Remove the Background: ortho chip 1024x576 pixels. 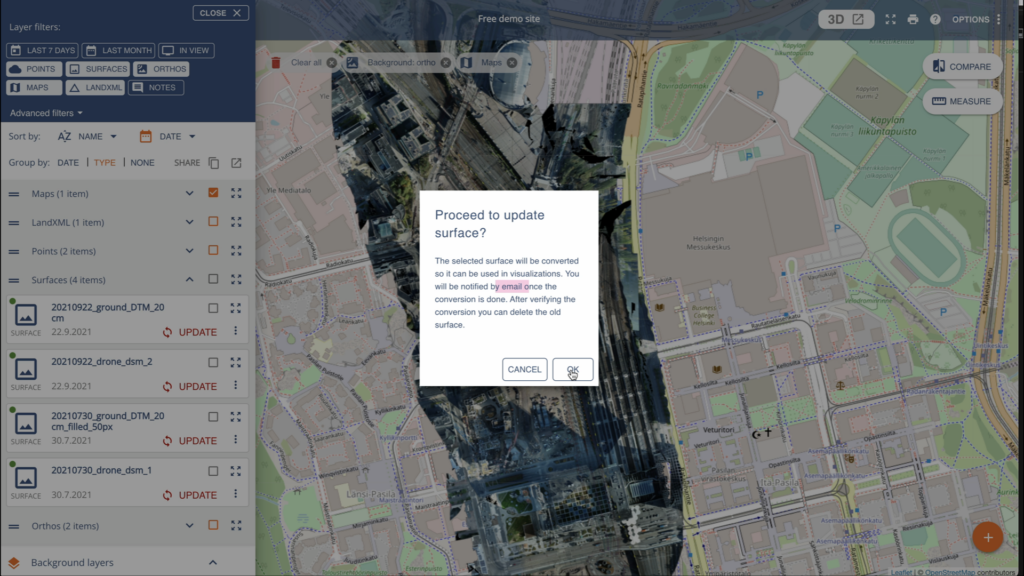tap(445, 63)
